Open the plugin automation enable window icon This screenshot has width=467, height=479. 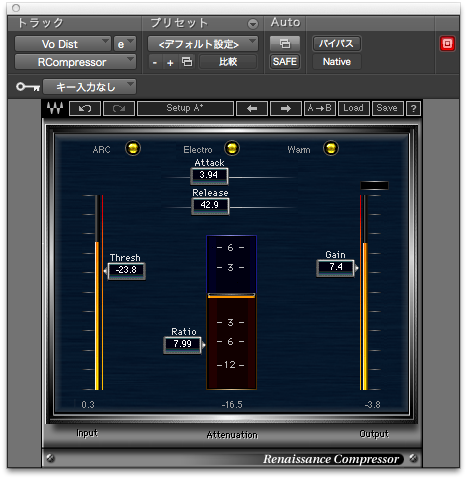[285, 44]
